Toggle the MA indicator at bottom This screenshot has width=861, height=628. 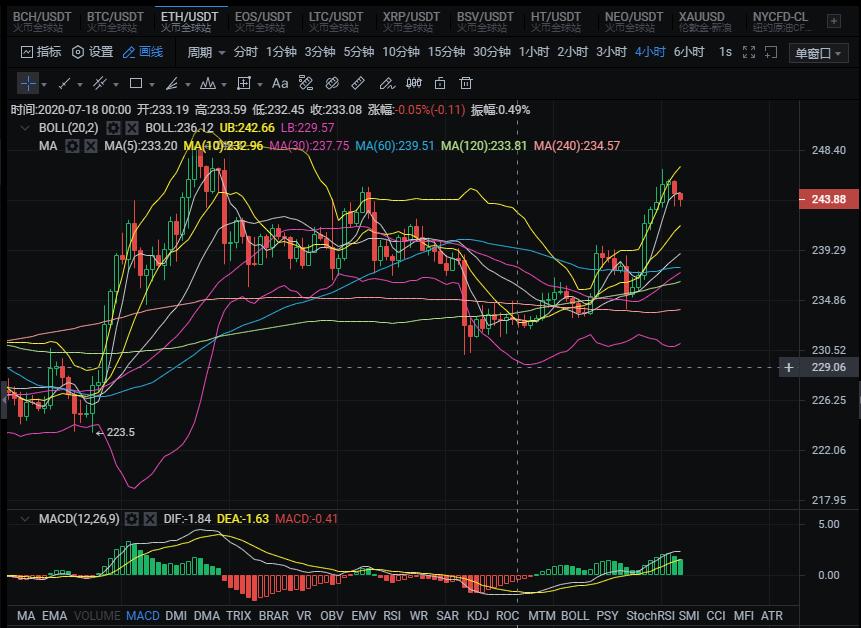26,615
